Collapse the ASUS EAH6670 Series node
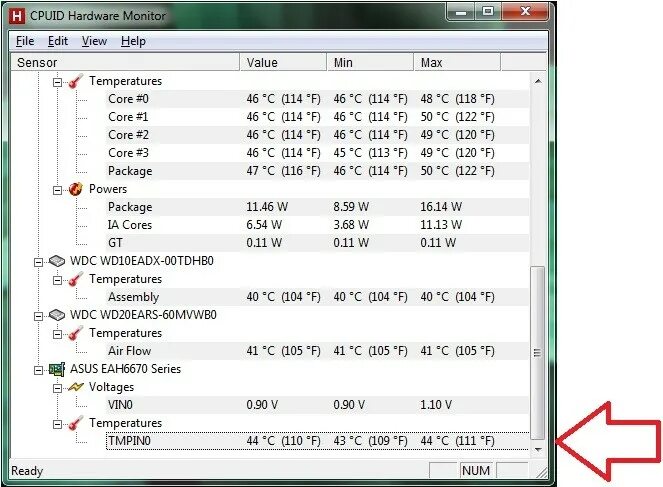Image resolution: width=663 pixels, height=487 pixels. [x=38, y=371]
